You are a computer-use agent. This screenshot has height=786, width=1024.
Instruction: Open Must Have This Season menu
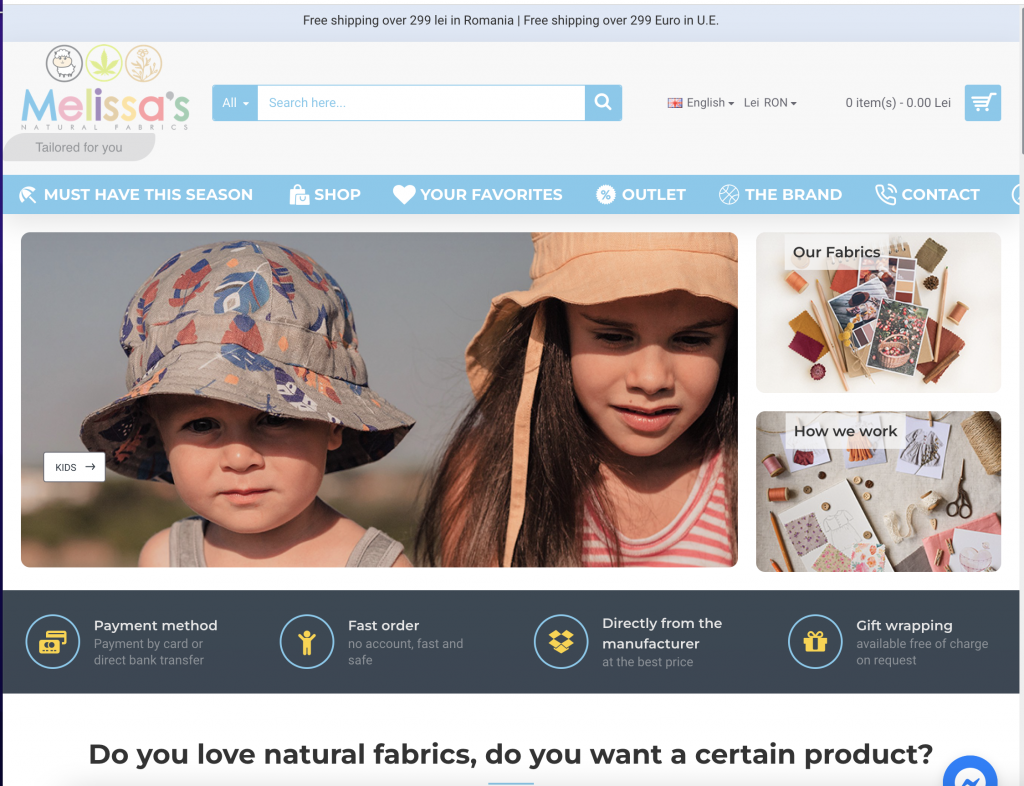pos(136,195)
